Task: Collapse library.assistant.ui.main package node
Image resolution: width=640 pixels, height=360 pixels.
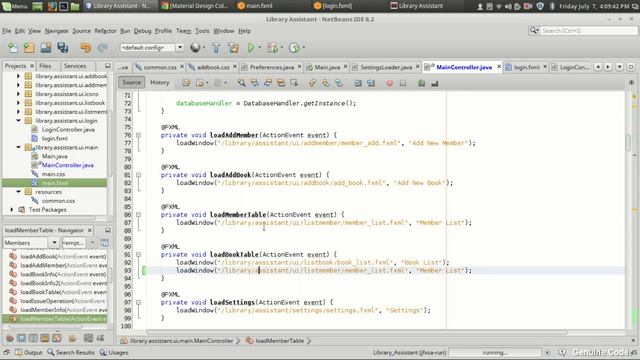Action: tap(18, 147)
